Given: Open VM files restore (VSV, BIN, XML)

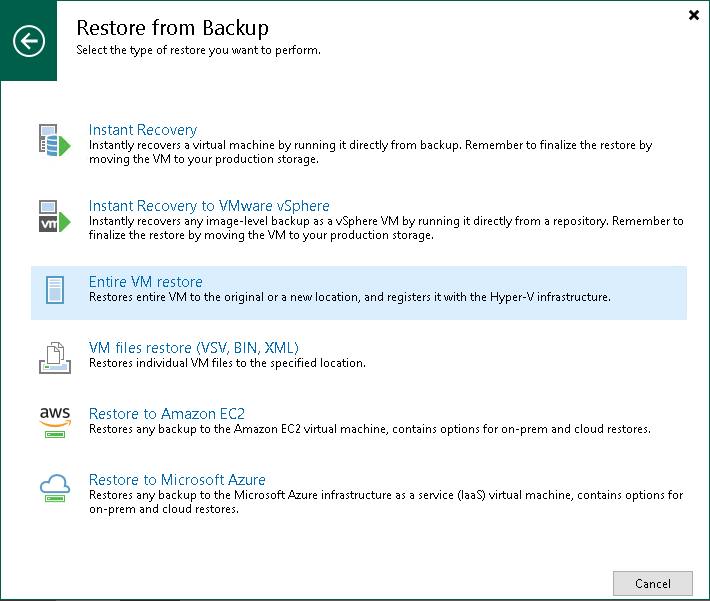Looking at the screenshot, I should 194,348.
